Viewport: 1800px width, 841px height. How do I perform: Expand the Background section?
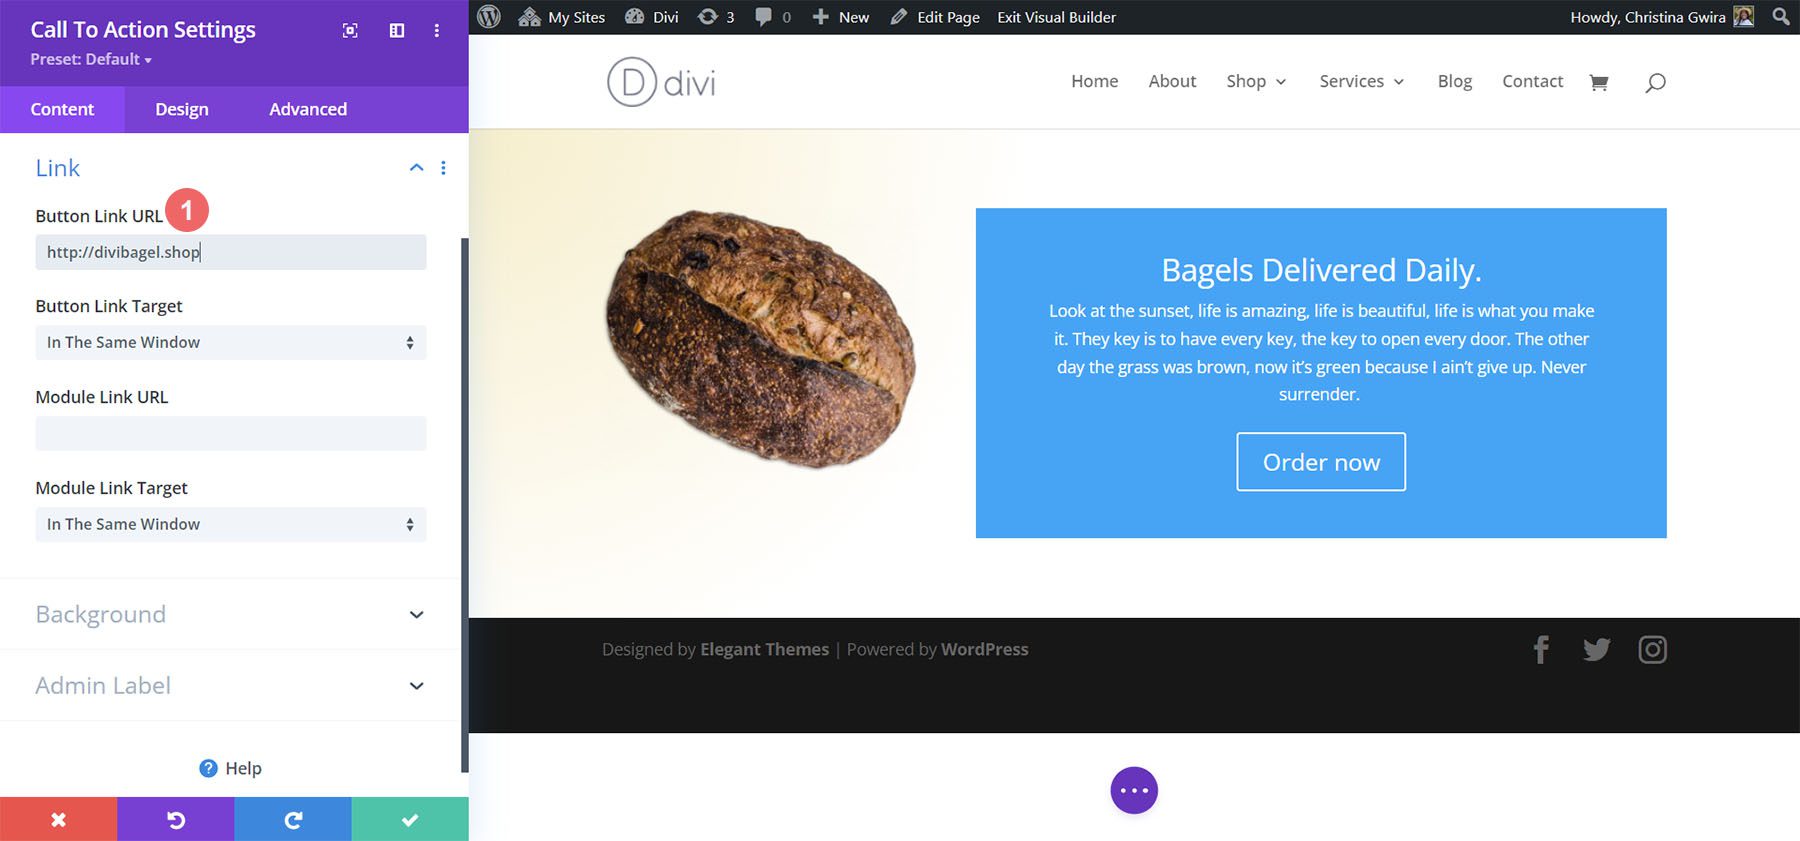tap(417, 614)
